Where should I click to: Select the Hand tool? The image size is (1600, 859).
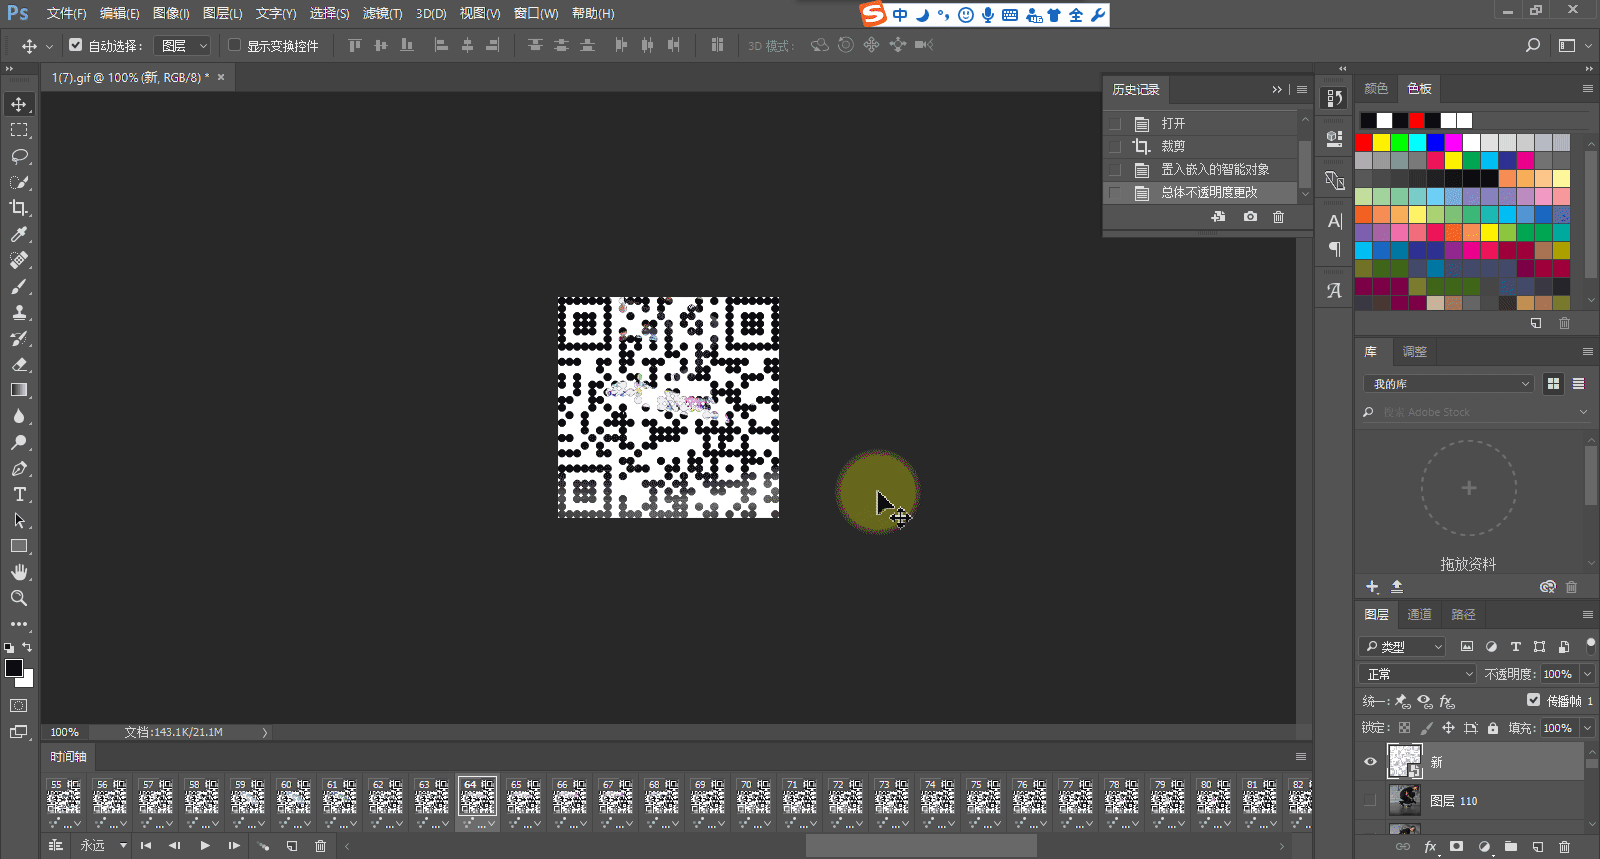[19, 572]
